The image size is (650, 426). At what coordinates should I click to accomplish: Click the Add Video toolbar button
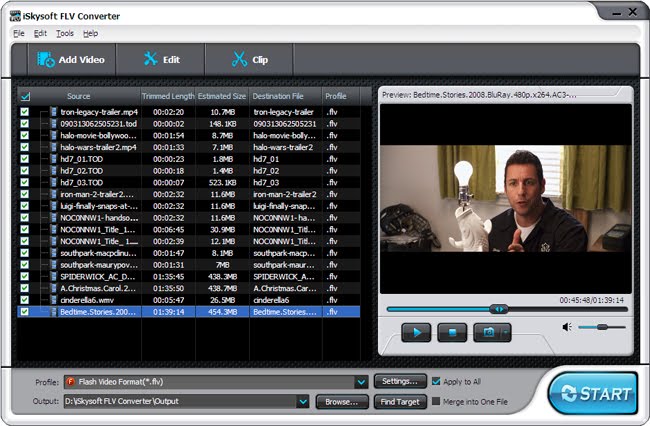click(71, 60)
